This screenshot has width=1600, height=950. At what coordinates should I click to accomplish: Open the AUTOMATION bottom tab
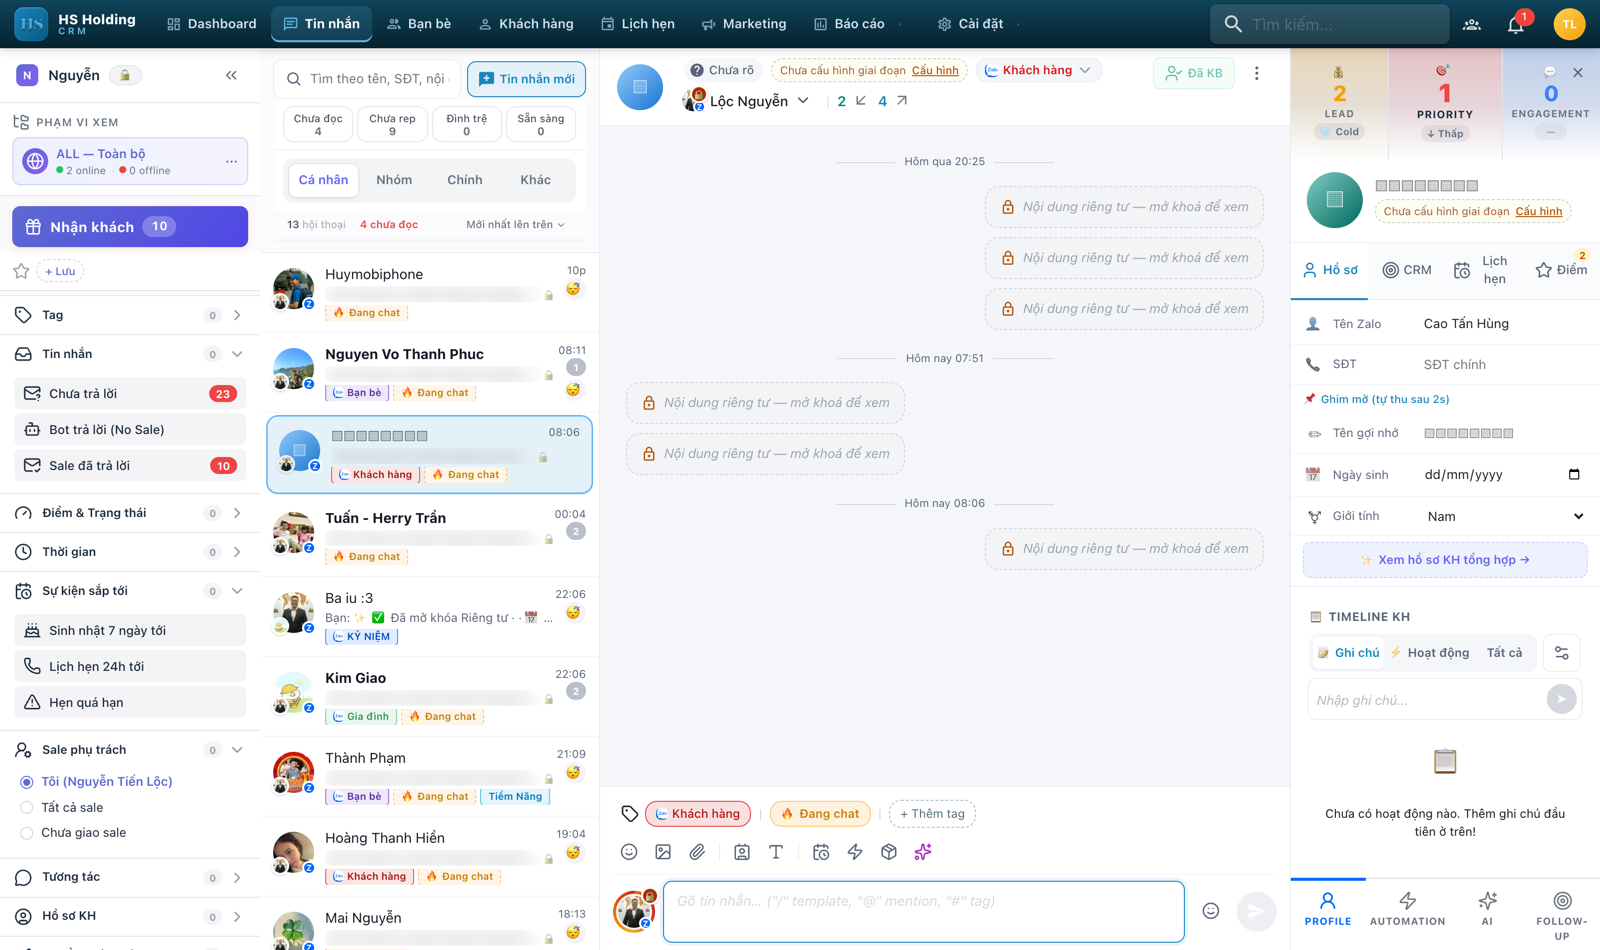1407,910
